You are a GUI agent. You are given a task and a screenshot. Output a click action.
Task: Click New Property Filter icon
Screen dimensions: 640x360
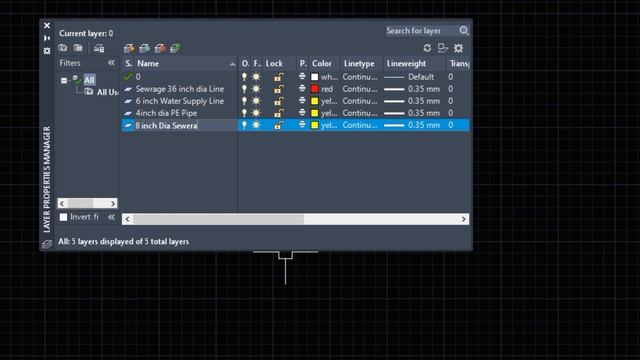click(62, 48)
